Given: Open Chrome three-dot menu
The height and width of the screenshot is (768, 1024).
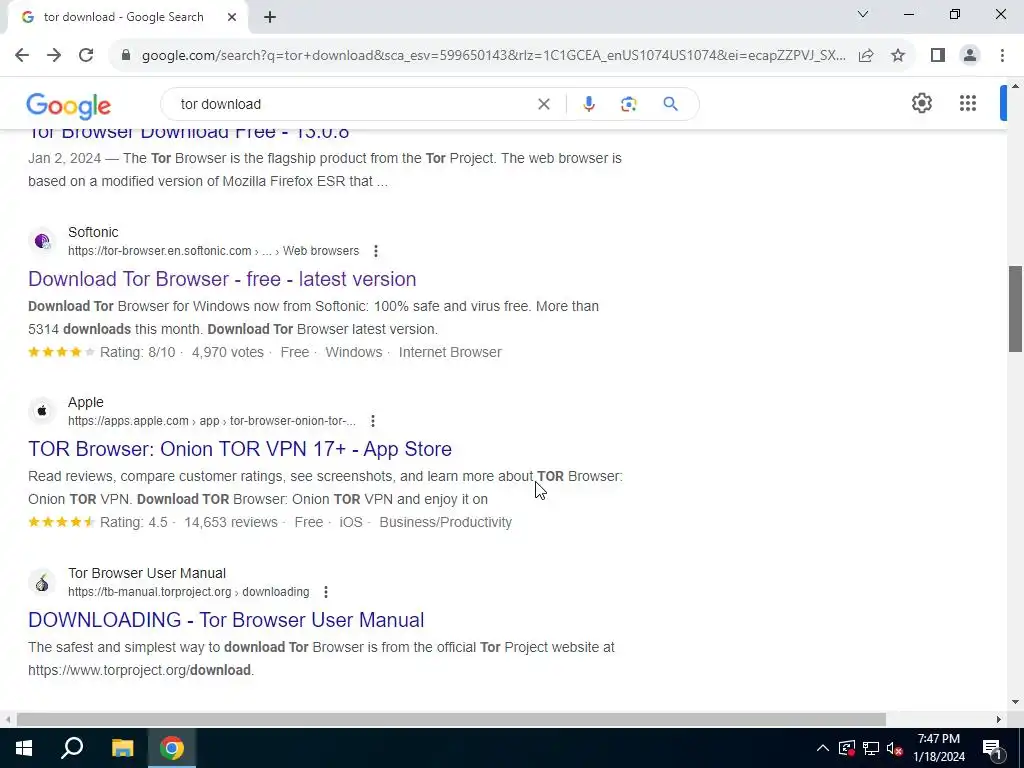Looking at the screenshot, I should [1002, 55].
